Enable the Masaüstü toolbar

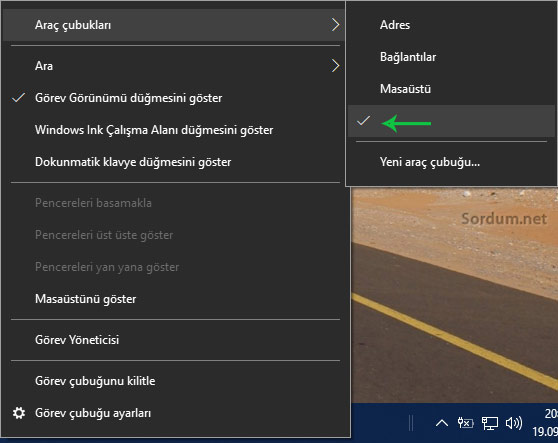click(x=451, y=89)
